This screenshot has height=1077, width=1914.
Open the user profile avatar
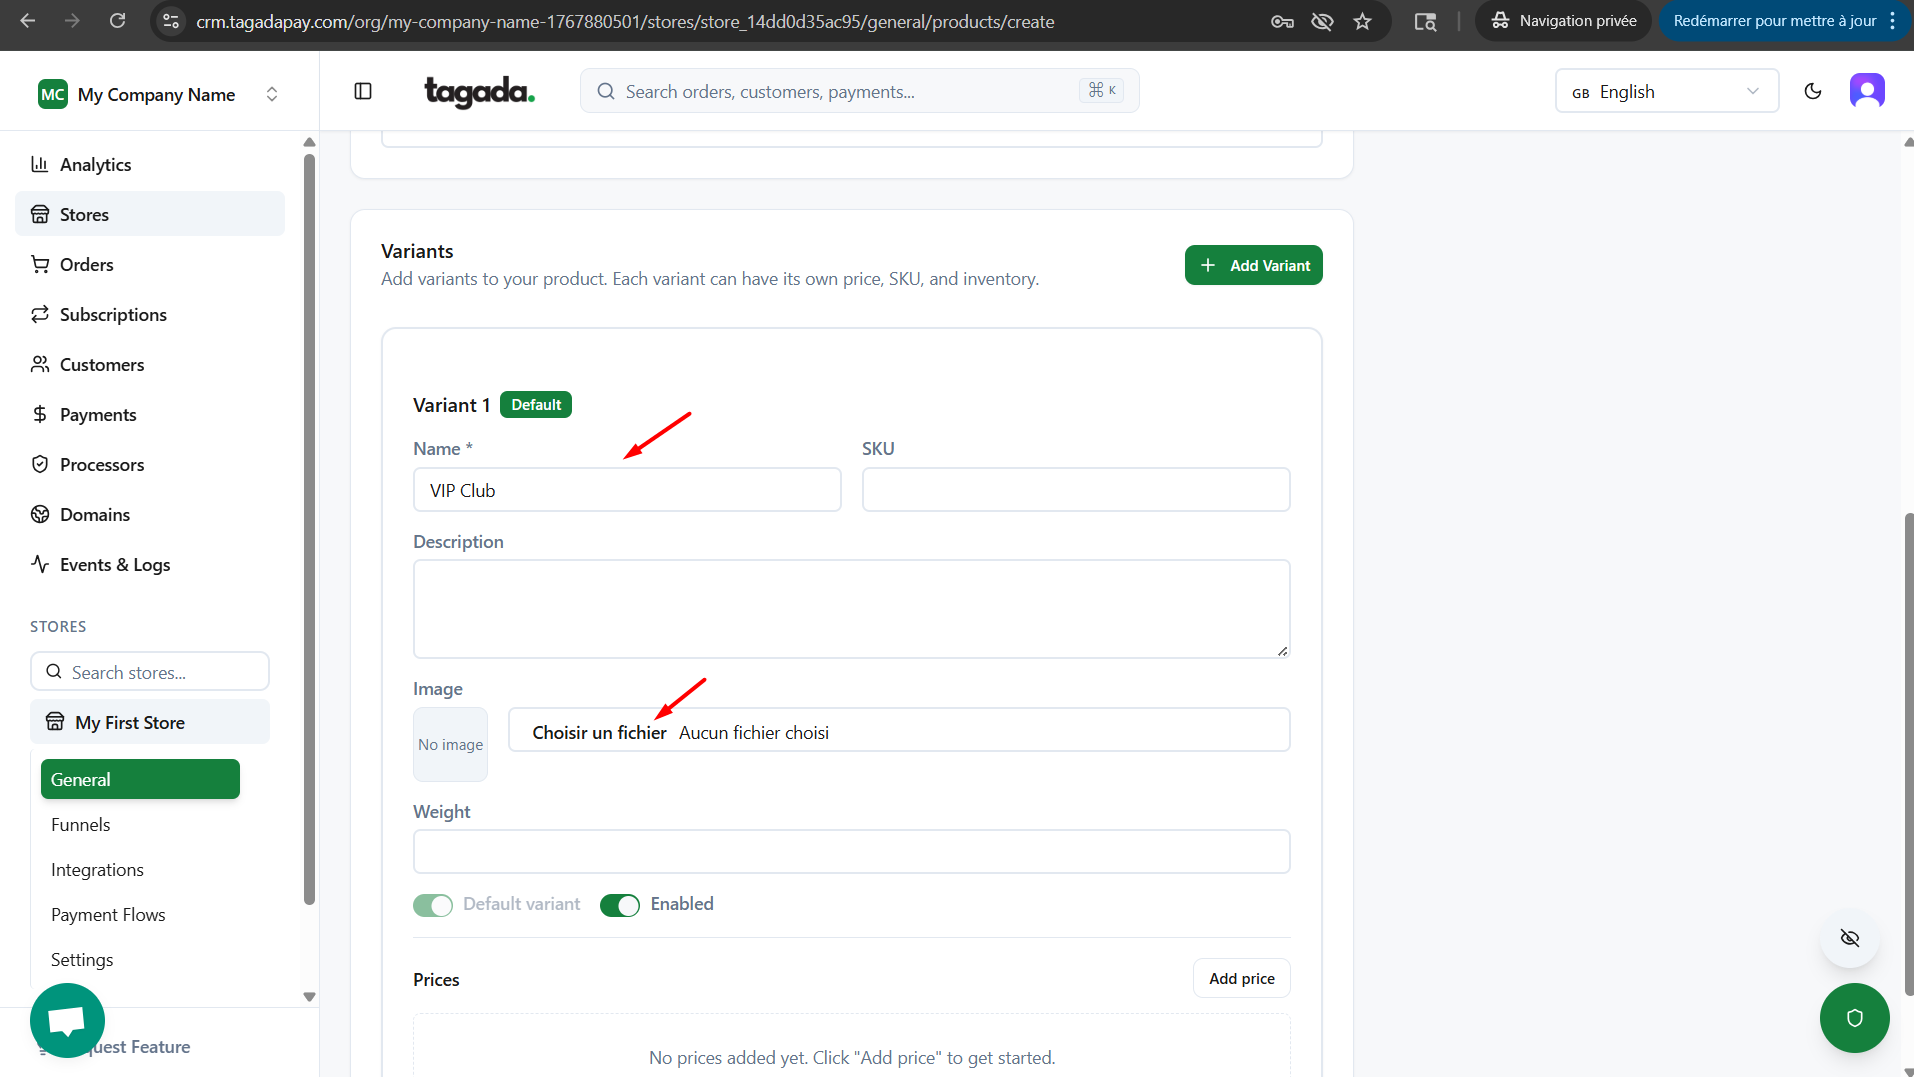[1867, 91]
